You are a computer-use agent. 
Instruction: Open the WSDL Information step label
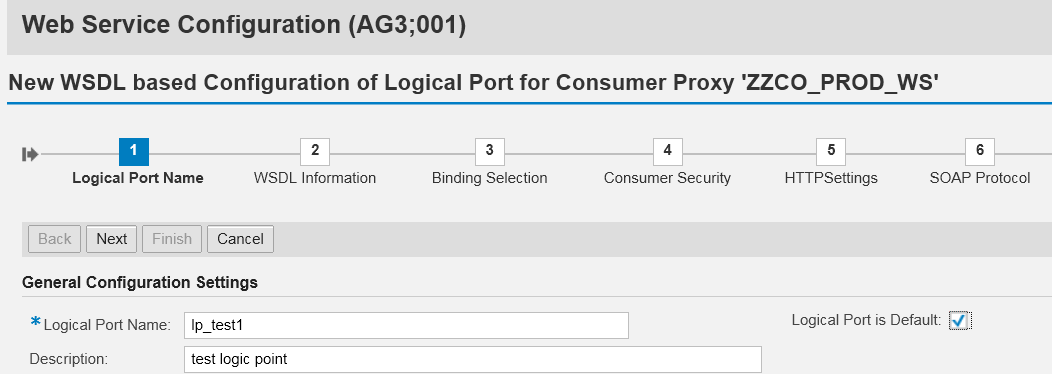point(315,178)
